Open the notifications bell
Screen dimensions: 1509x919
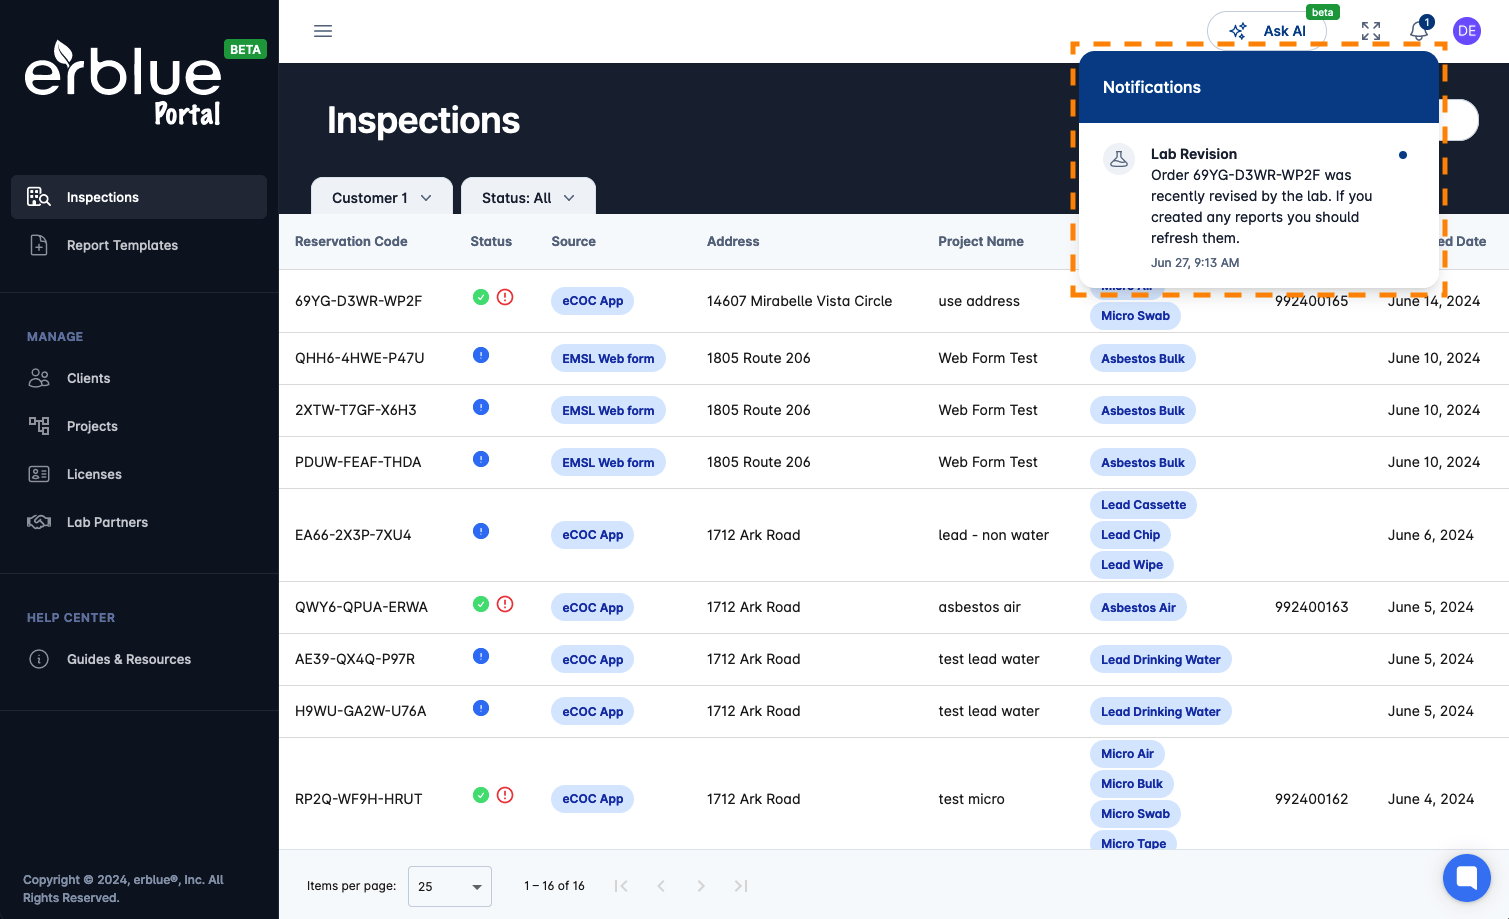coord(1419,31)
